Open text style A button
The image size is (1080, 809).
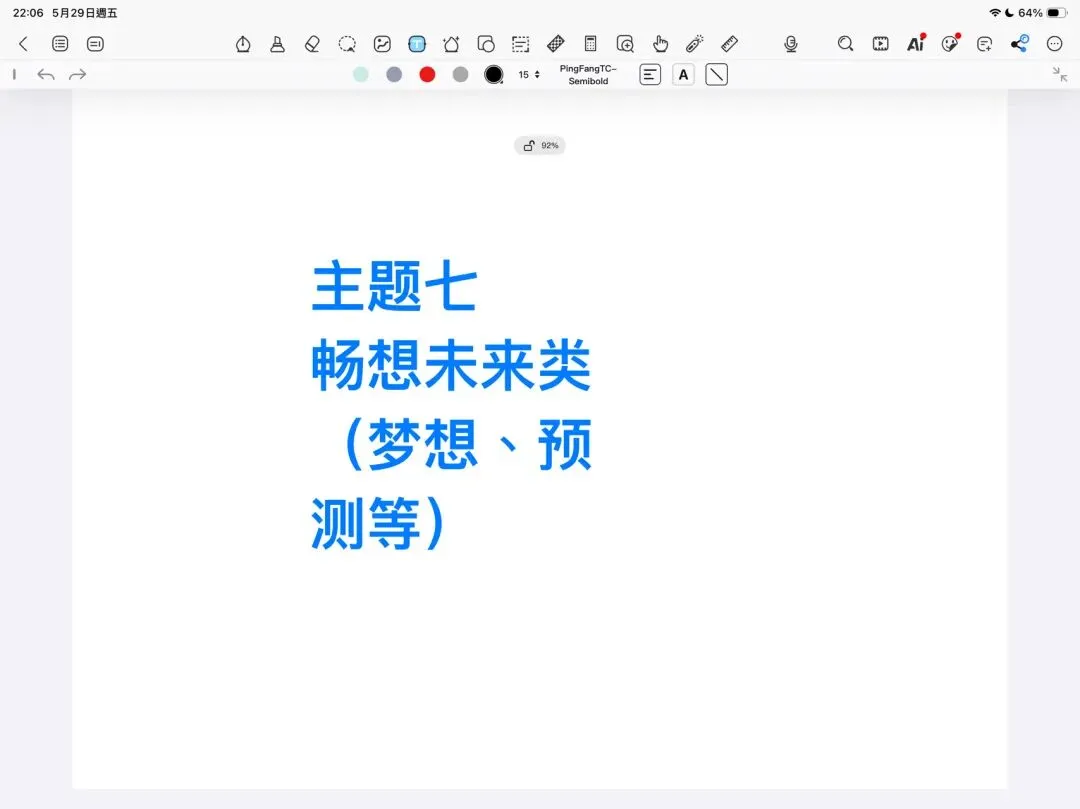(x=683, y=74)
